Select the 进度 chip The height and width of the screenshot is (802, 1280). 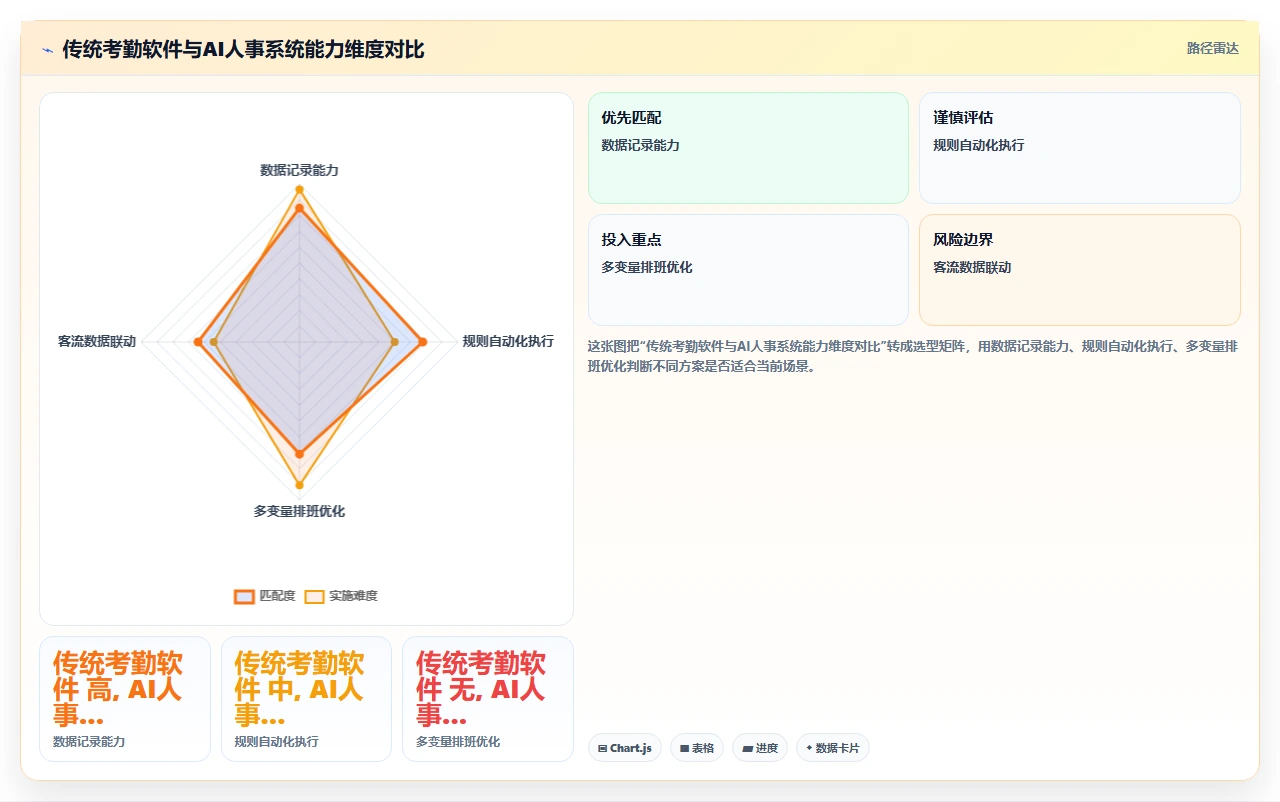(760, 748)
